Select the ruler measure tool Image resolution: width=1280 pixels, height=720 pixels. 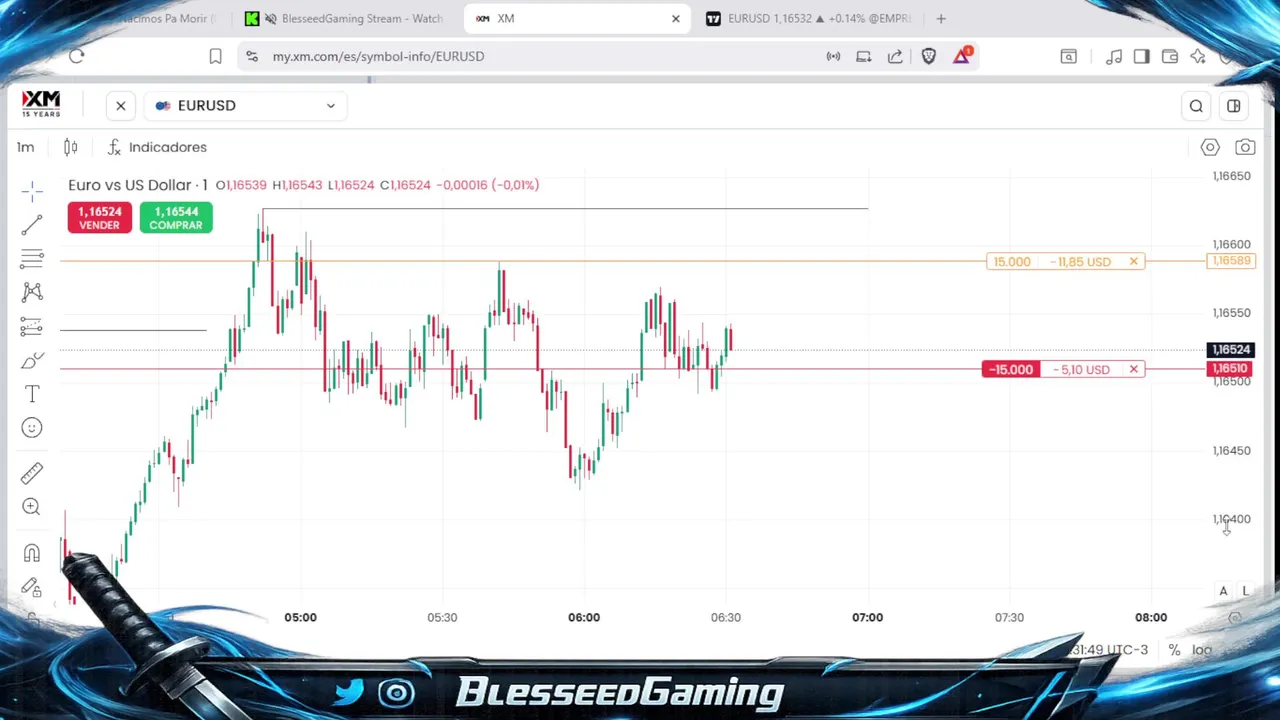point(32,472)
